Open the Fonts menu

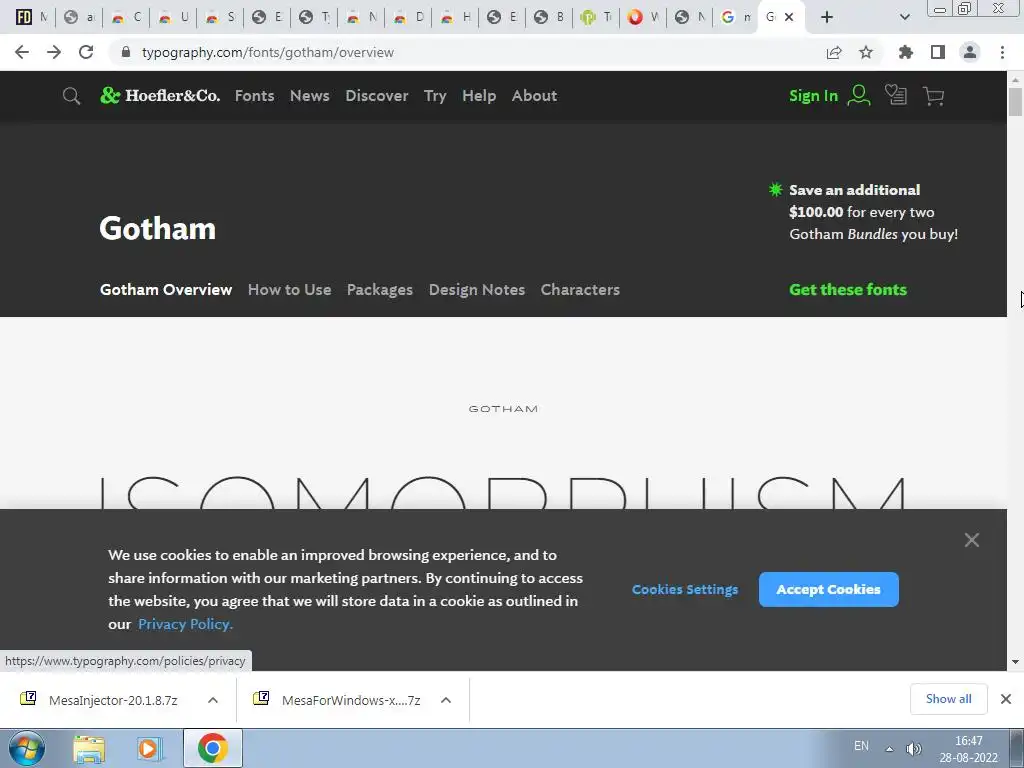(x=255, y=96)
